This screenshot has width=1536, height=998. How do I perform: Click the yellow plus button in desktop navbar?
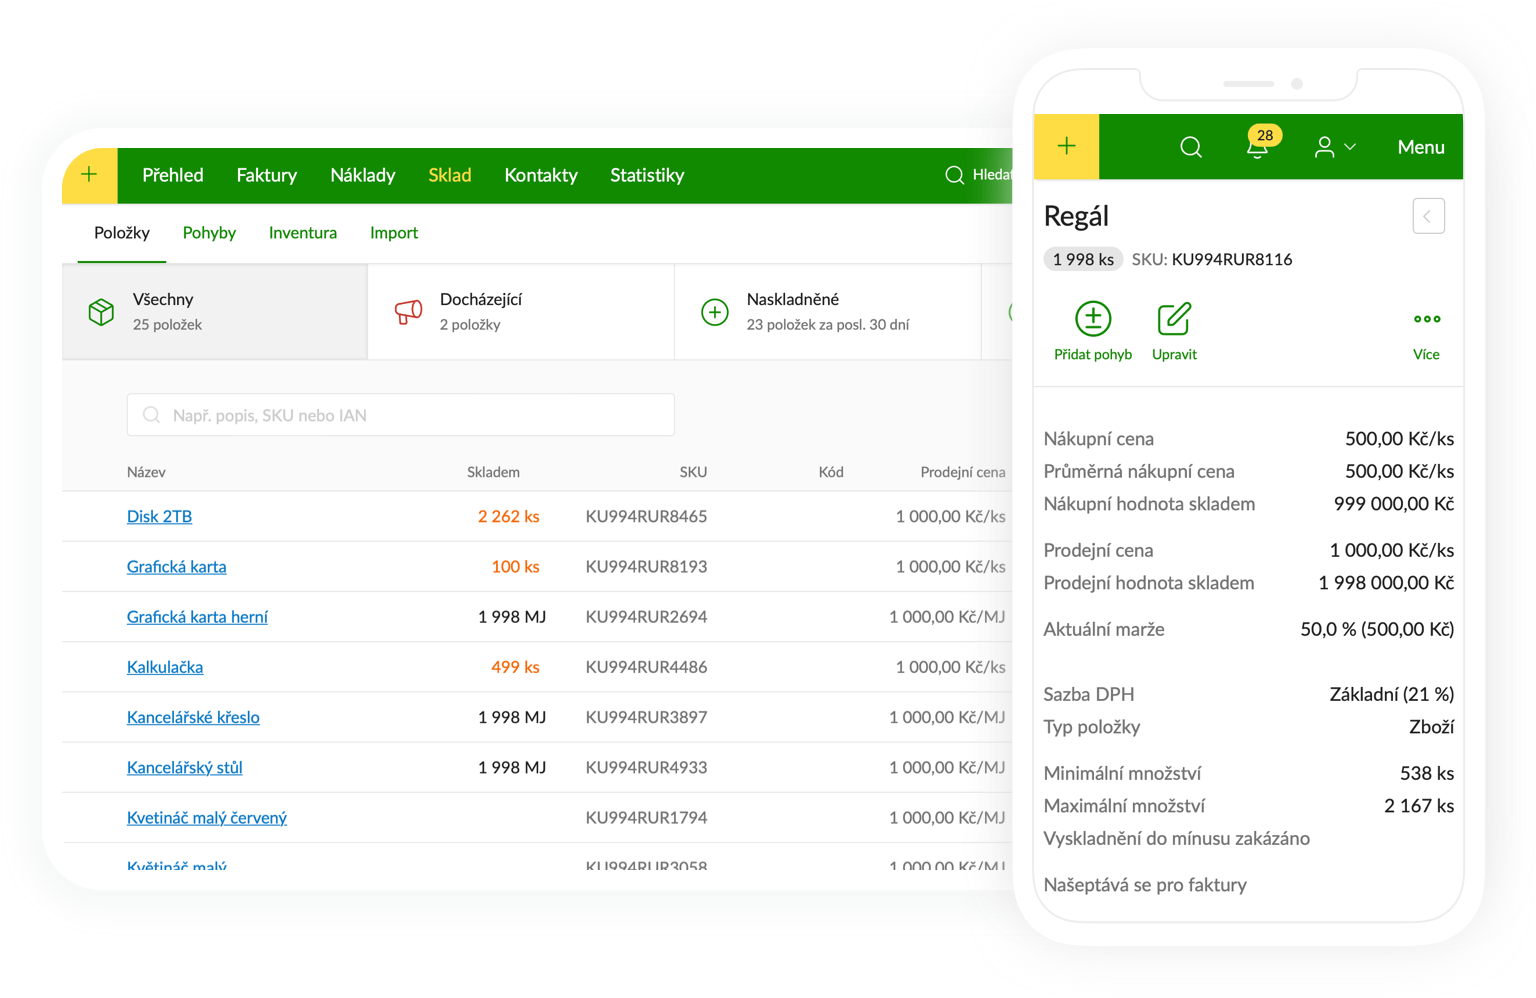[x=90, y=175]
